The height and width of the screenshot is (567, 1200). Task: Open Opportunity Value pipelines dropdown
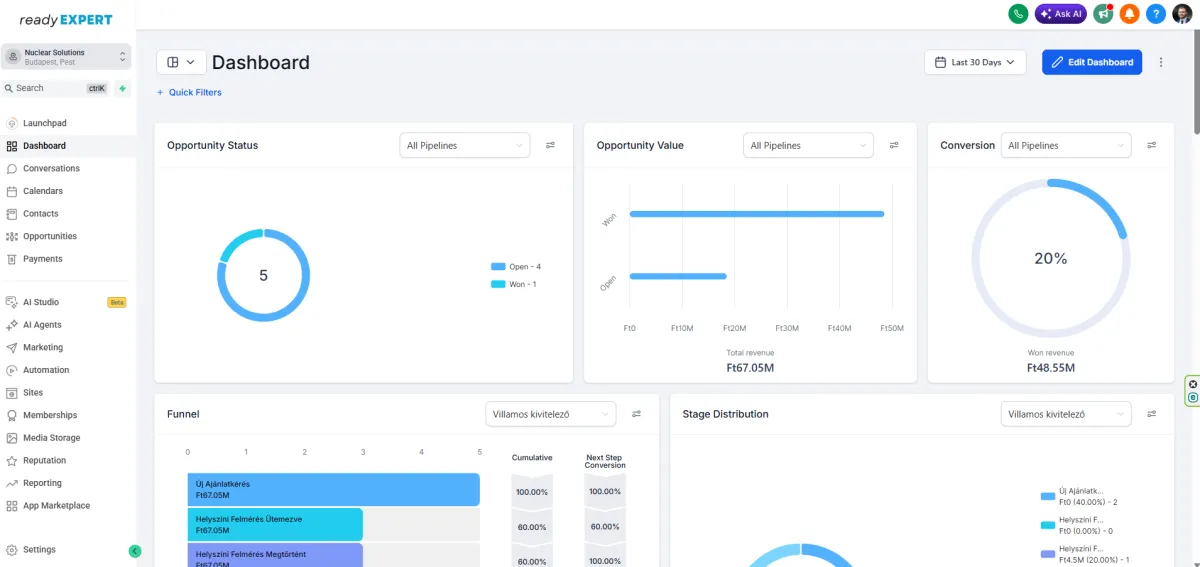808,146
